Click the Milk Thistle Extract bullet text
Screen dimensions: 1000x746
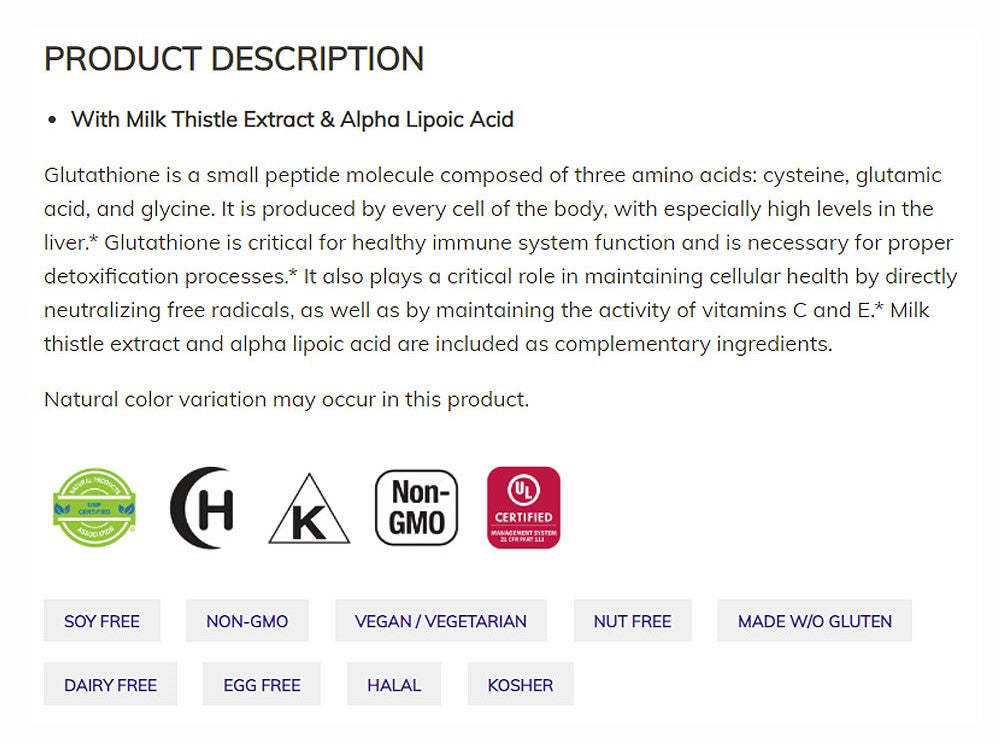click(292, 120)
